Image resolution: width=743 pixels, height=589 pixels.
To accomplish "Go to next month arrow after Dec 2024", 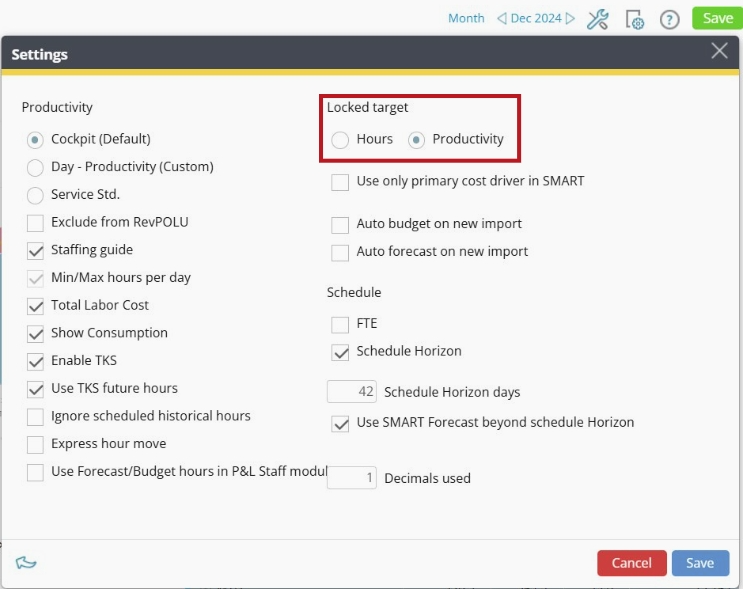I will tap(571, 18).
